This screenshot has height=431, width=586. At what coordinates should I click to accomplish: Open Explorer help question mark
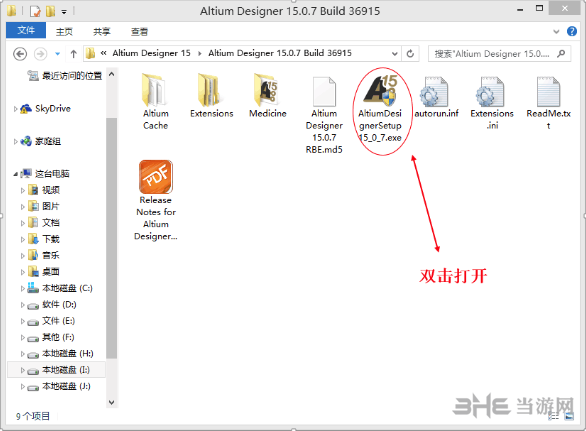[x=571, y=31]
